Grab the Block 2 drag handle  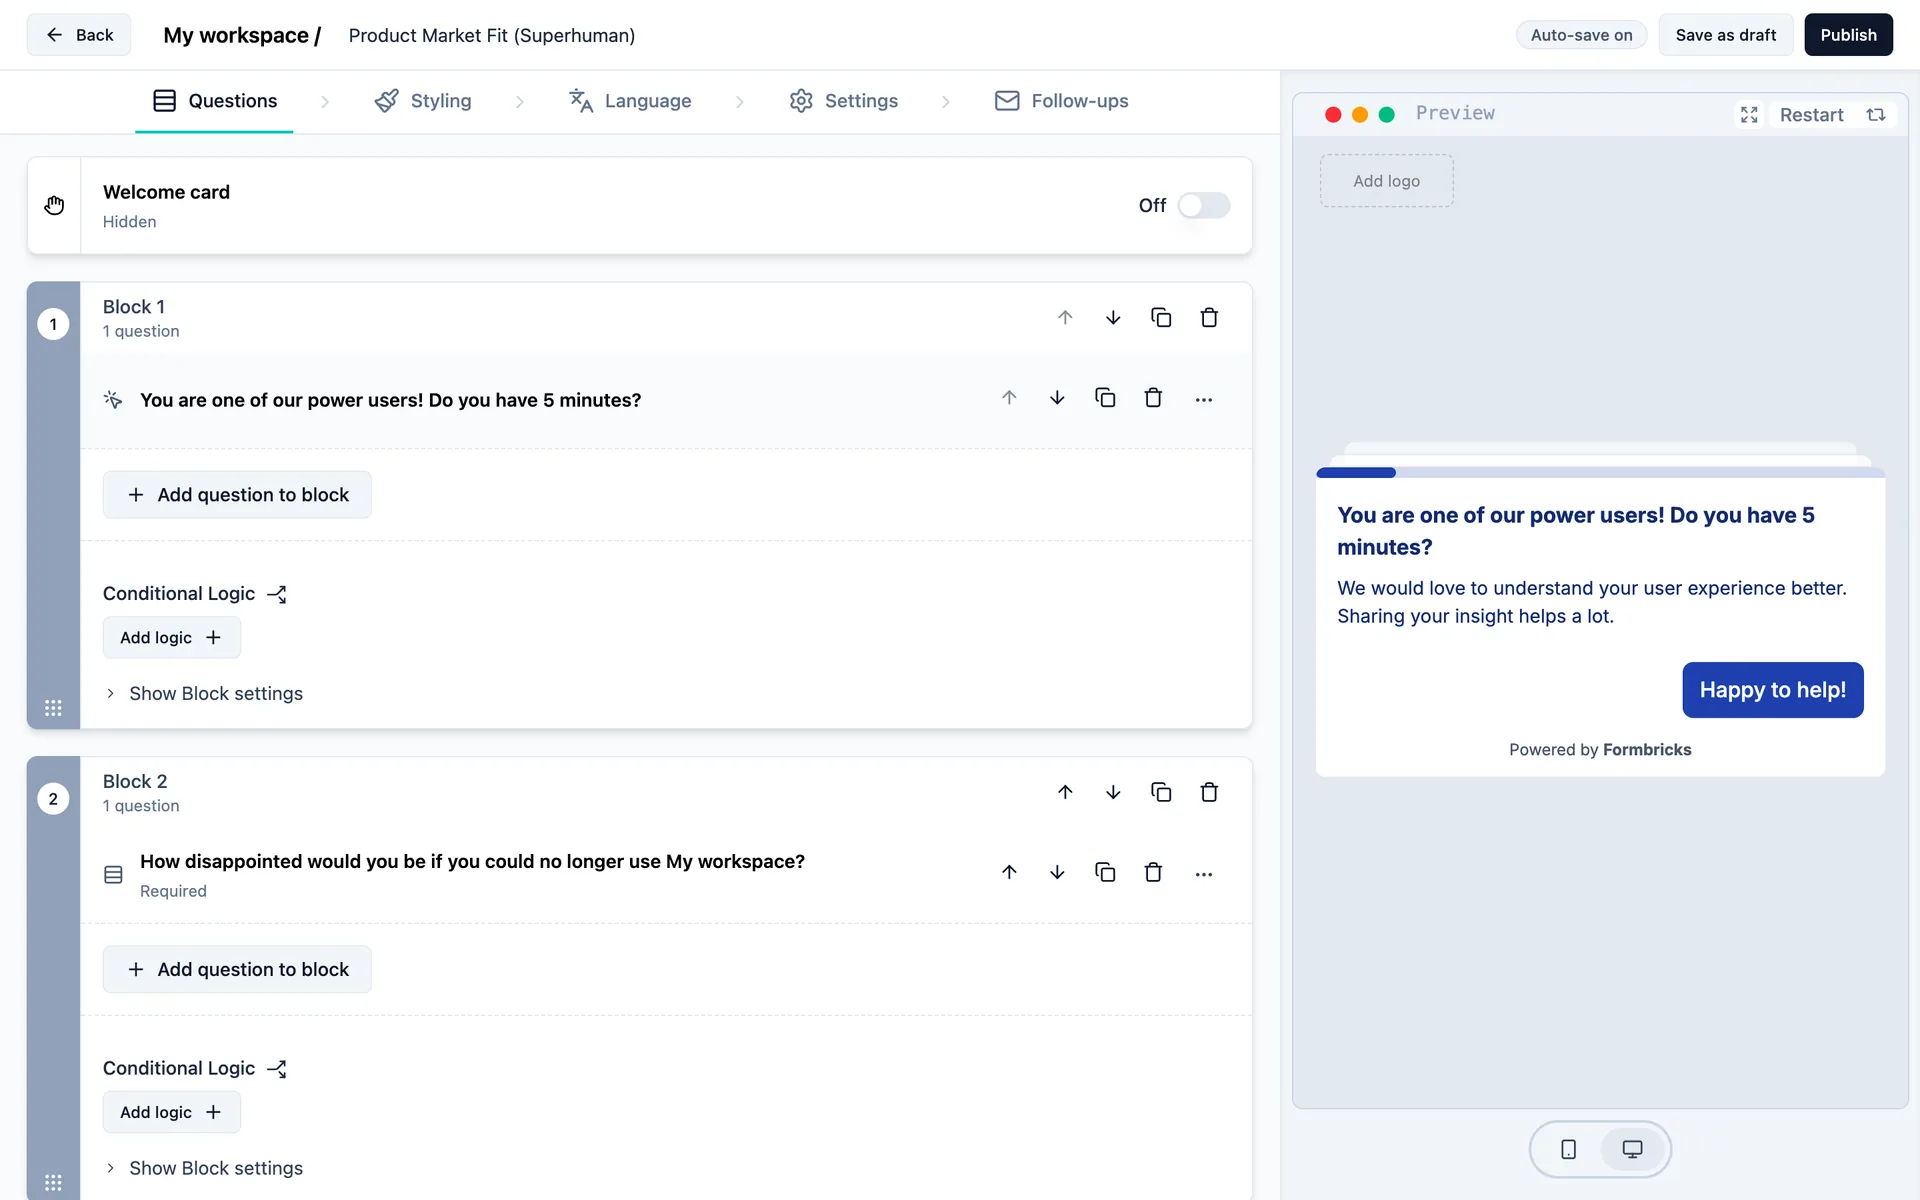tap(53, 1182)
